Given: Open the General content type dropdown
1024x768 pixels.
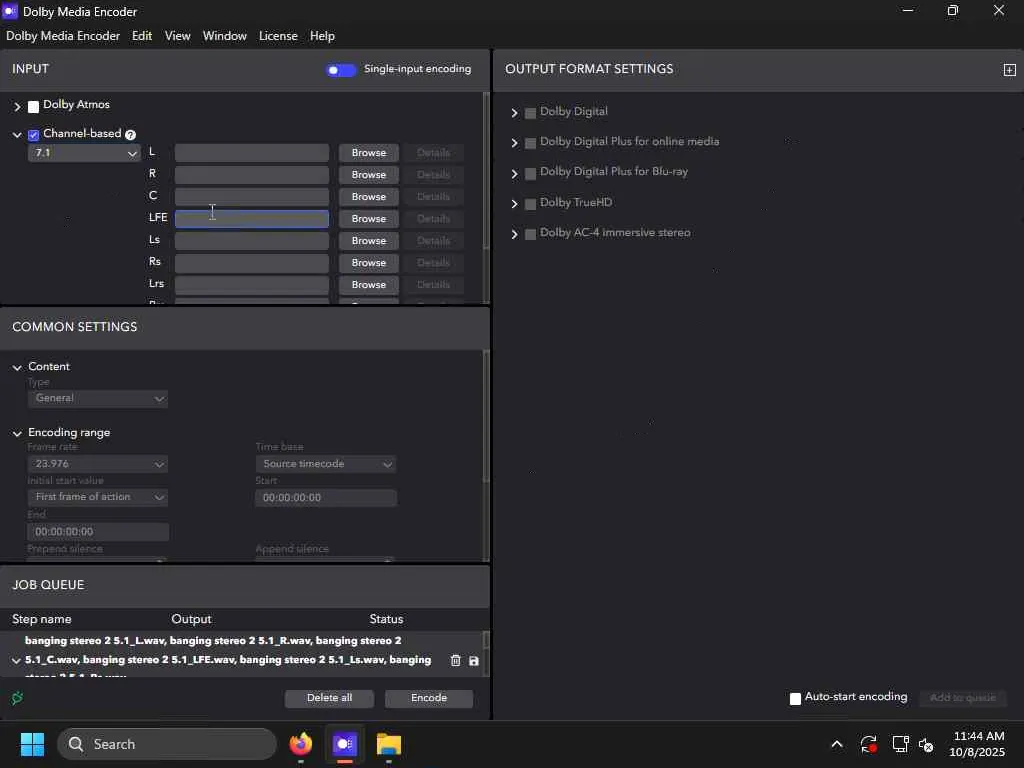Looking at the screenshot, I should (98, 398).
